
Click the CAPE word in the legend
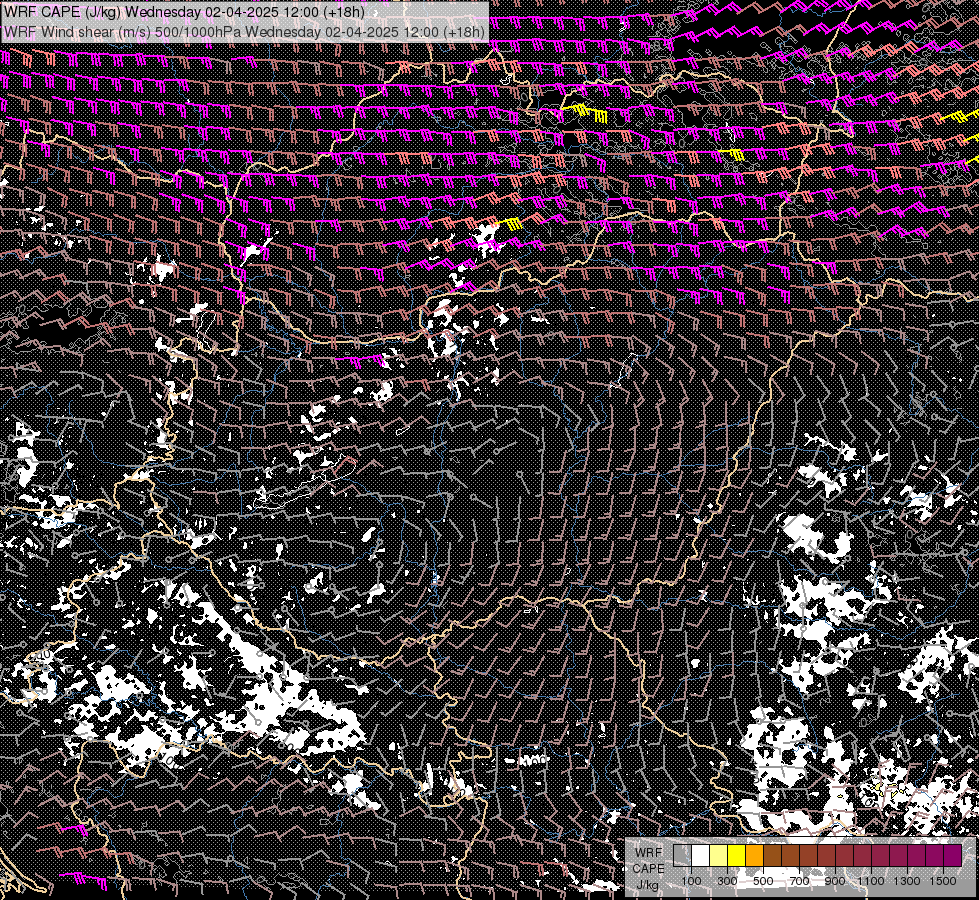pyautogui.click(x=648, y=869)
